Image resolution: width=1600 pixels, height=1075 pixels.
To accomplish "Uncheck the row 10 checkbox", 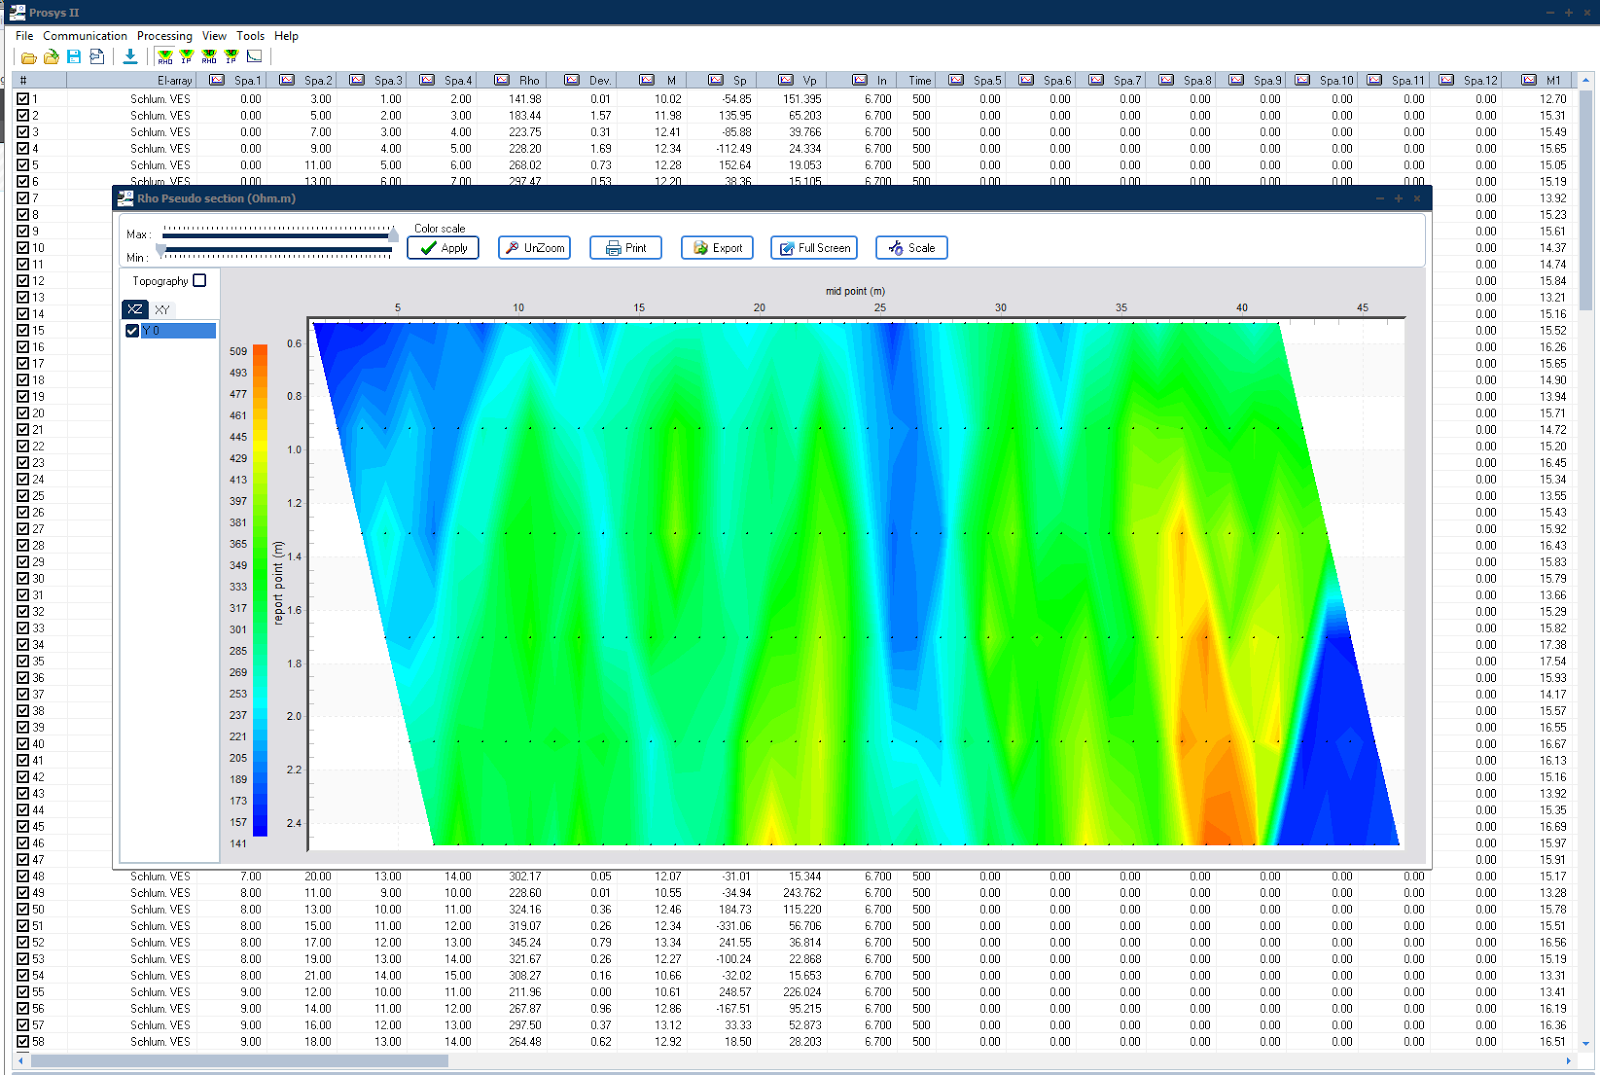I will tap(23, 248).
